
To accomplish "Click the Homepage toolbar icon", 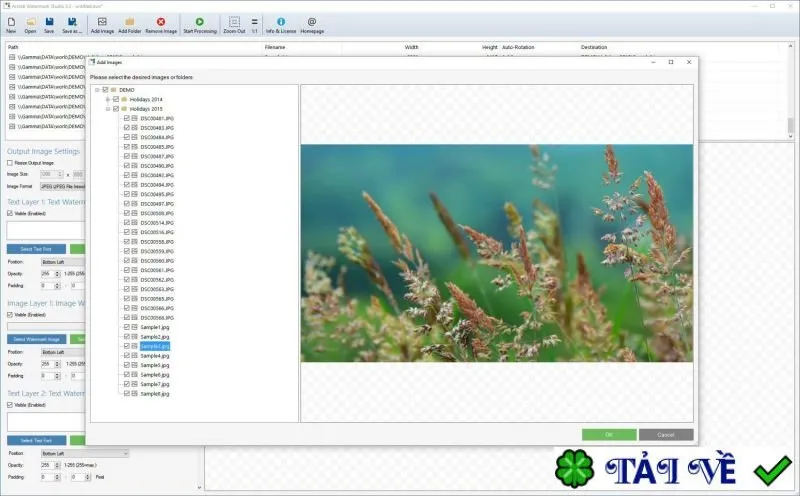I will [312, 22].
